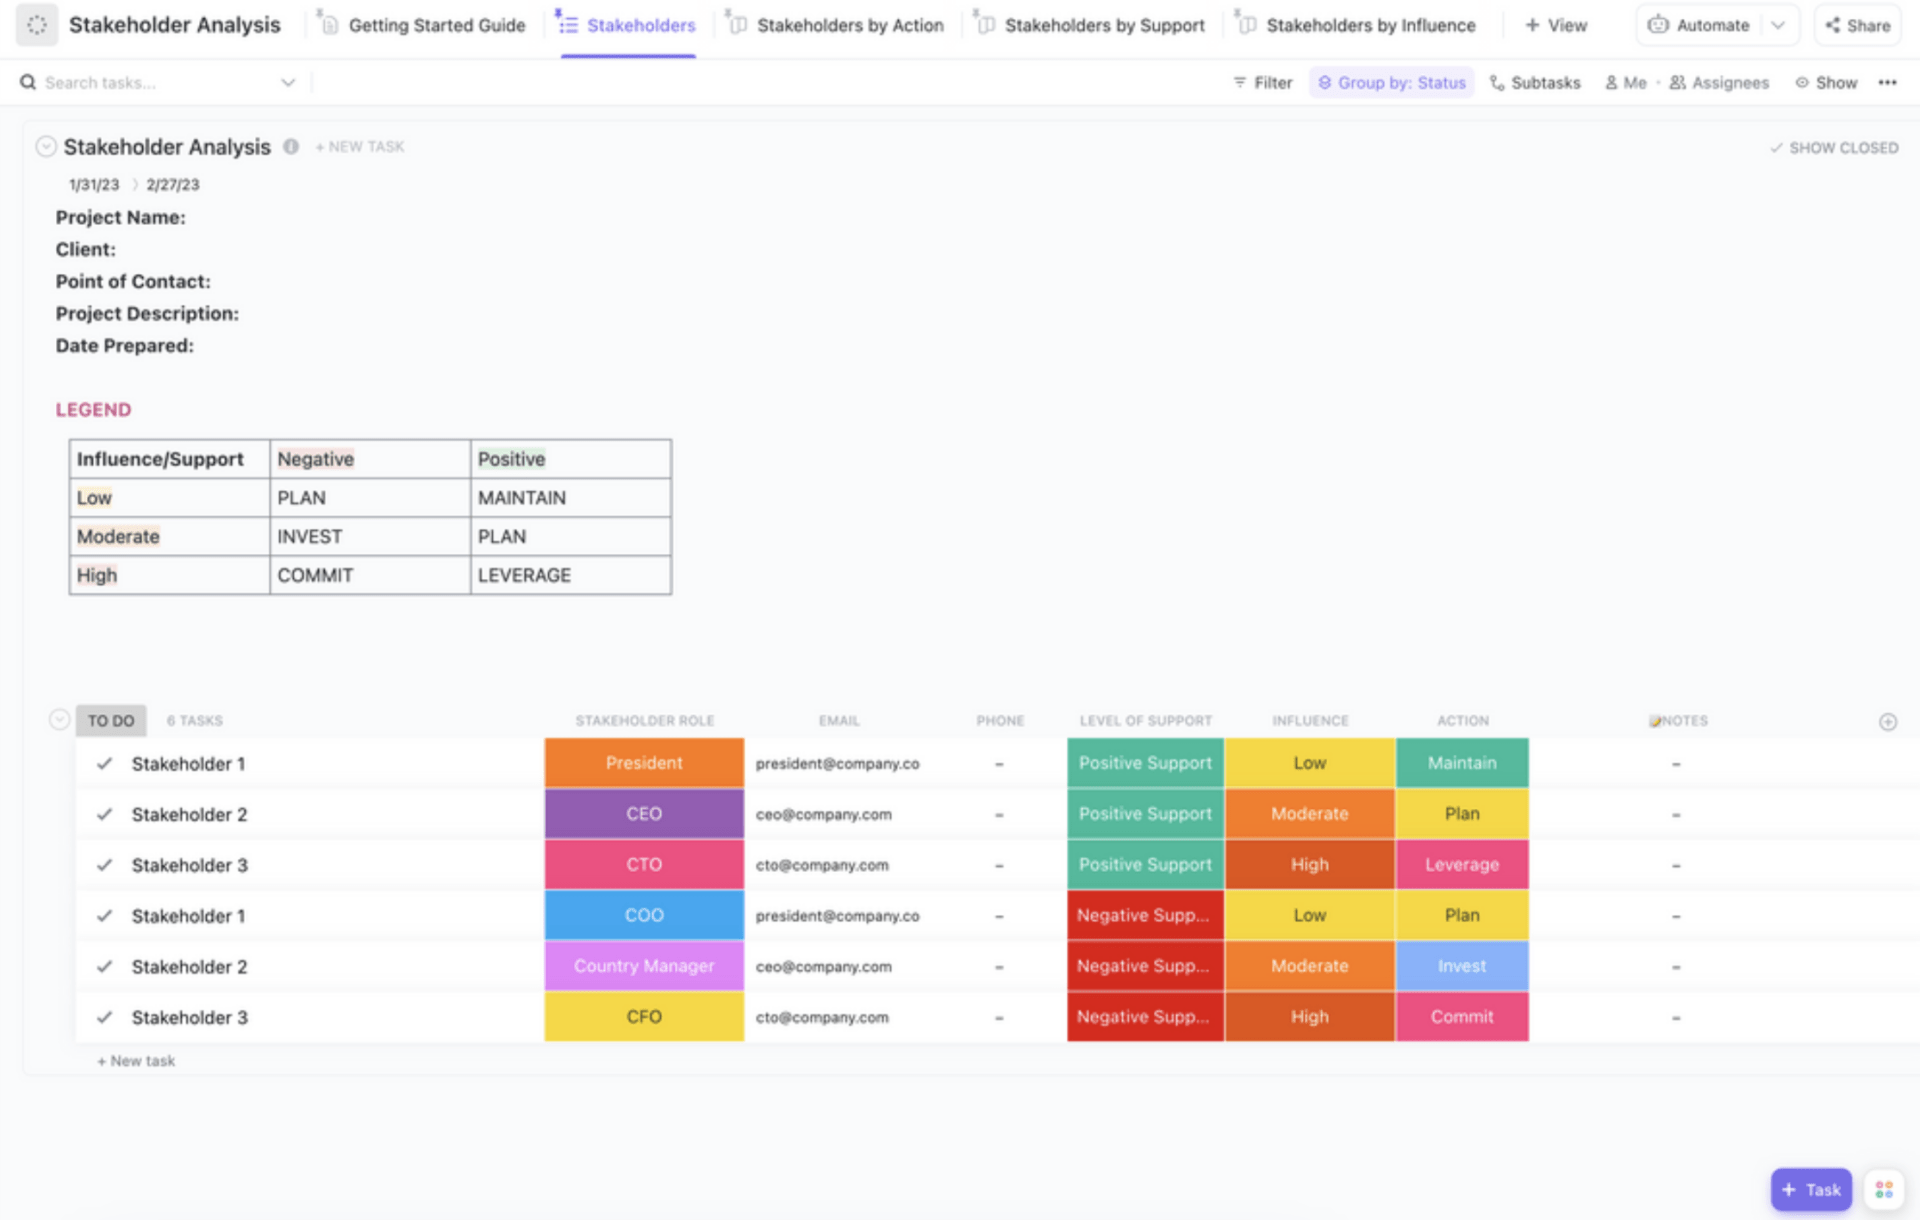Expand the search tasks dropdown arrow
This screenshot has height=1220, width=1920.
point(290,83)
